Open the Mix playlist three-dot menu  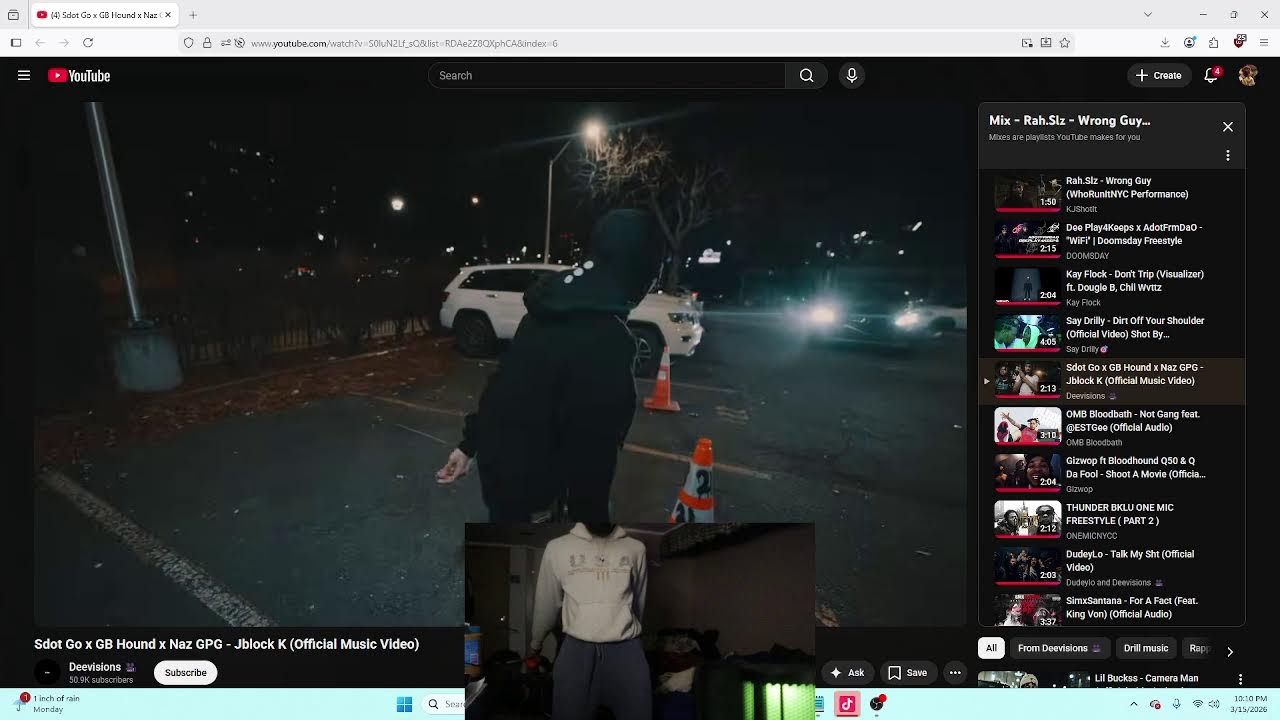[1228, 156]
